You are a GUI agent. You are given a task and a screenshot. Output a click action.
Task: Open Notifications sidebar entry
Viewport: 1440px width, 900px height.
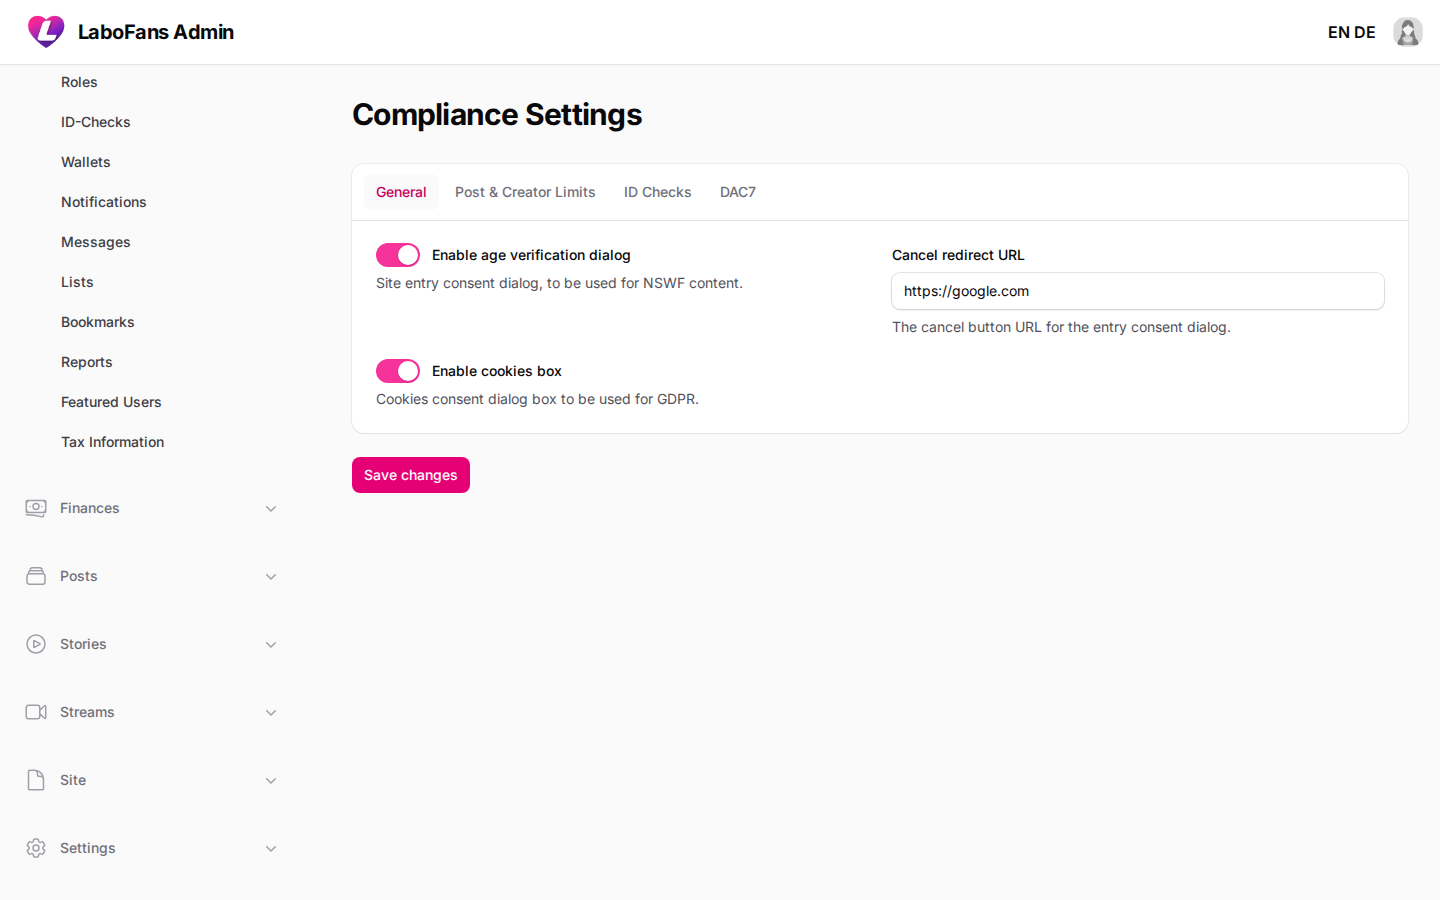coord(104,202)
